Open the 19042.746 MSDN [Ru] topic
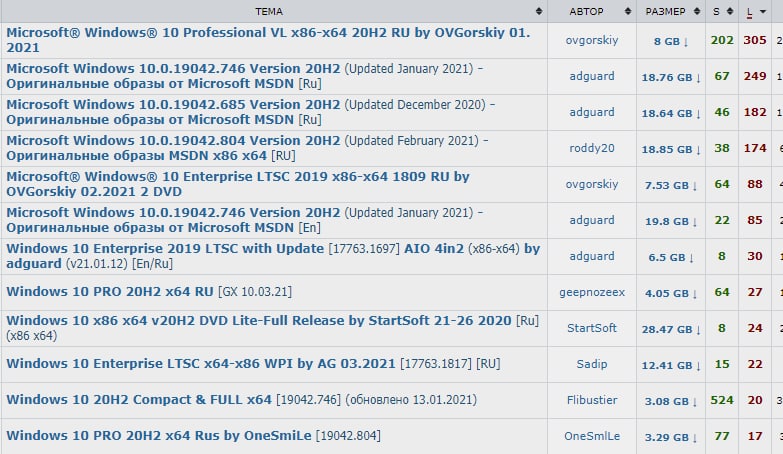This screenshot has height=454, width=783. tap(244, 76)
